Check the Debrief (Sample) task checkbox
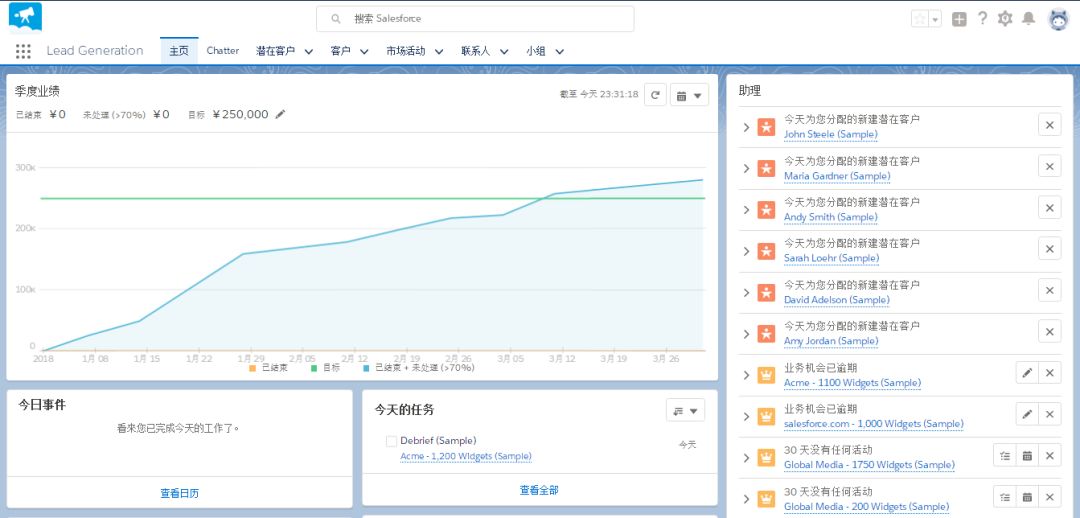The image size is (1080, 518). click(391, 441)
